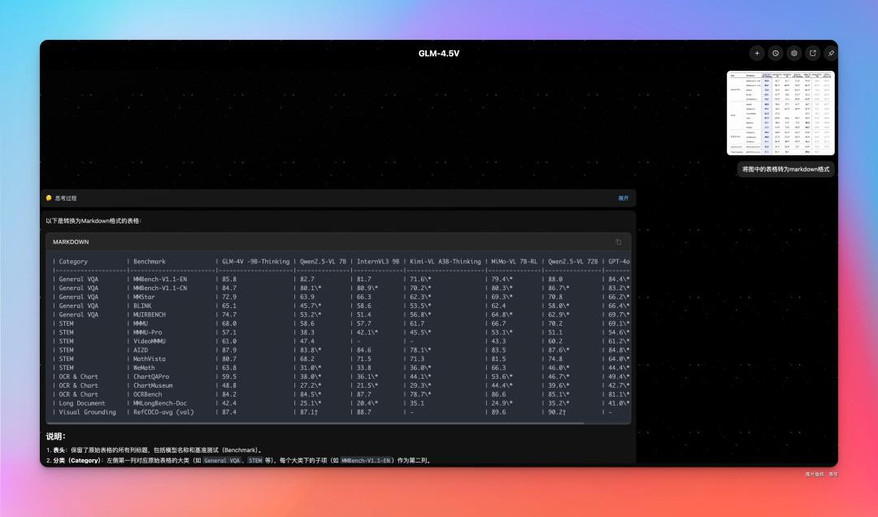
Task: Click the ChartMuseum benchmark cell
Action: coord(153,385)
